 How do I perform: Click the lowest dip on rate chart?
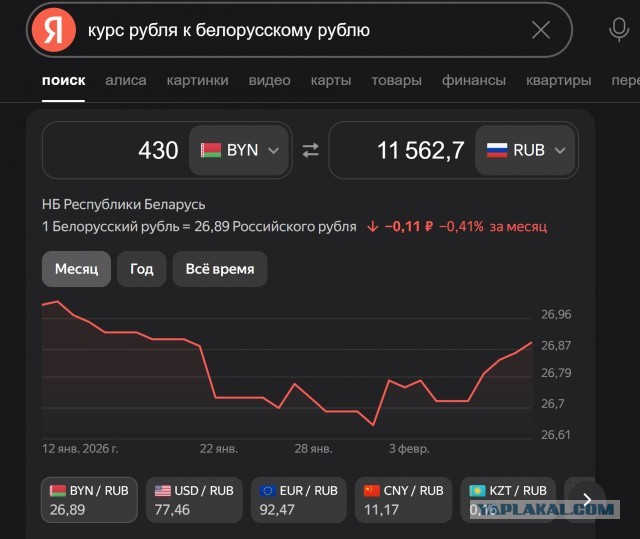click(373, 425)
